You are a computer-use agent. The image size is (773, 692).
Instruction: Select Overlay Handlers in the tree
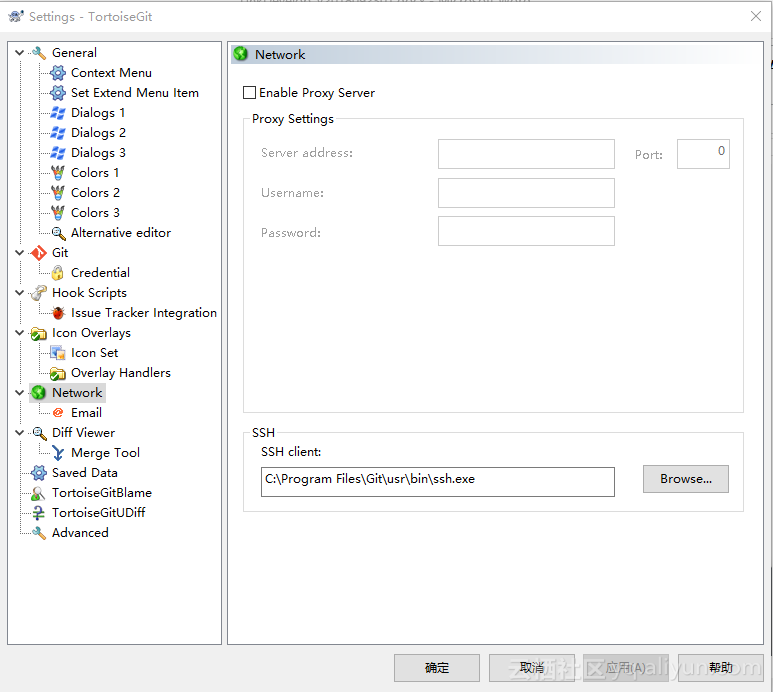pos(121,373)
